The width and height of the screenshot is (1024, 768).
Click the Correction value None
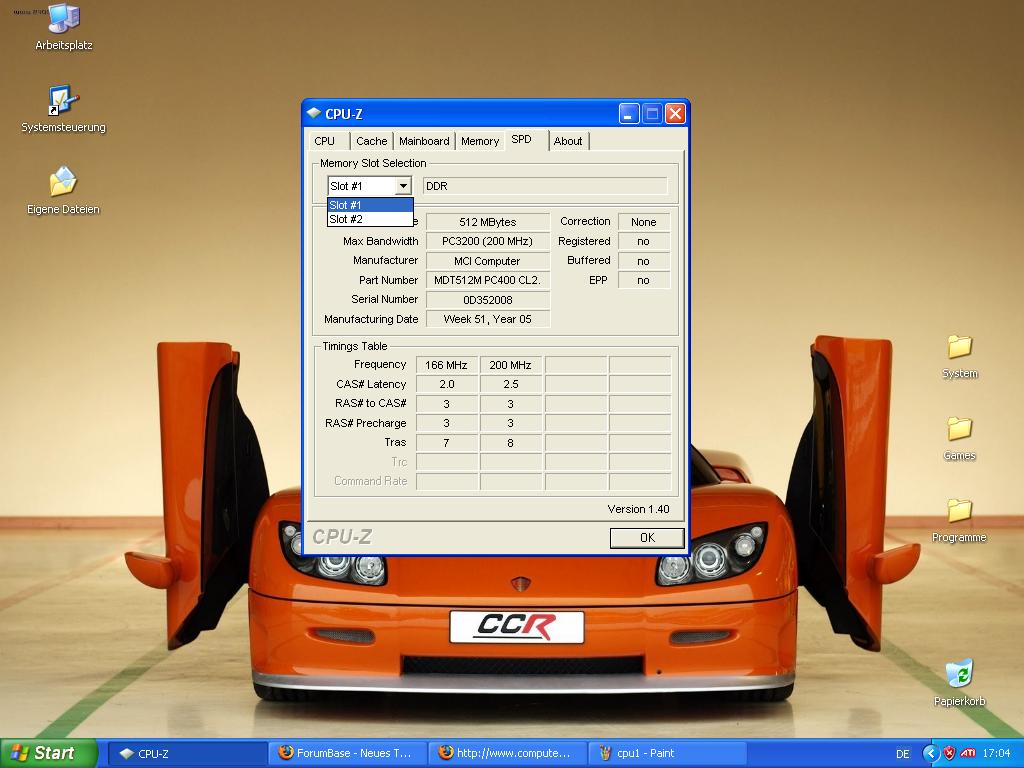coord(644,222)
